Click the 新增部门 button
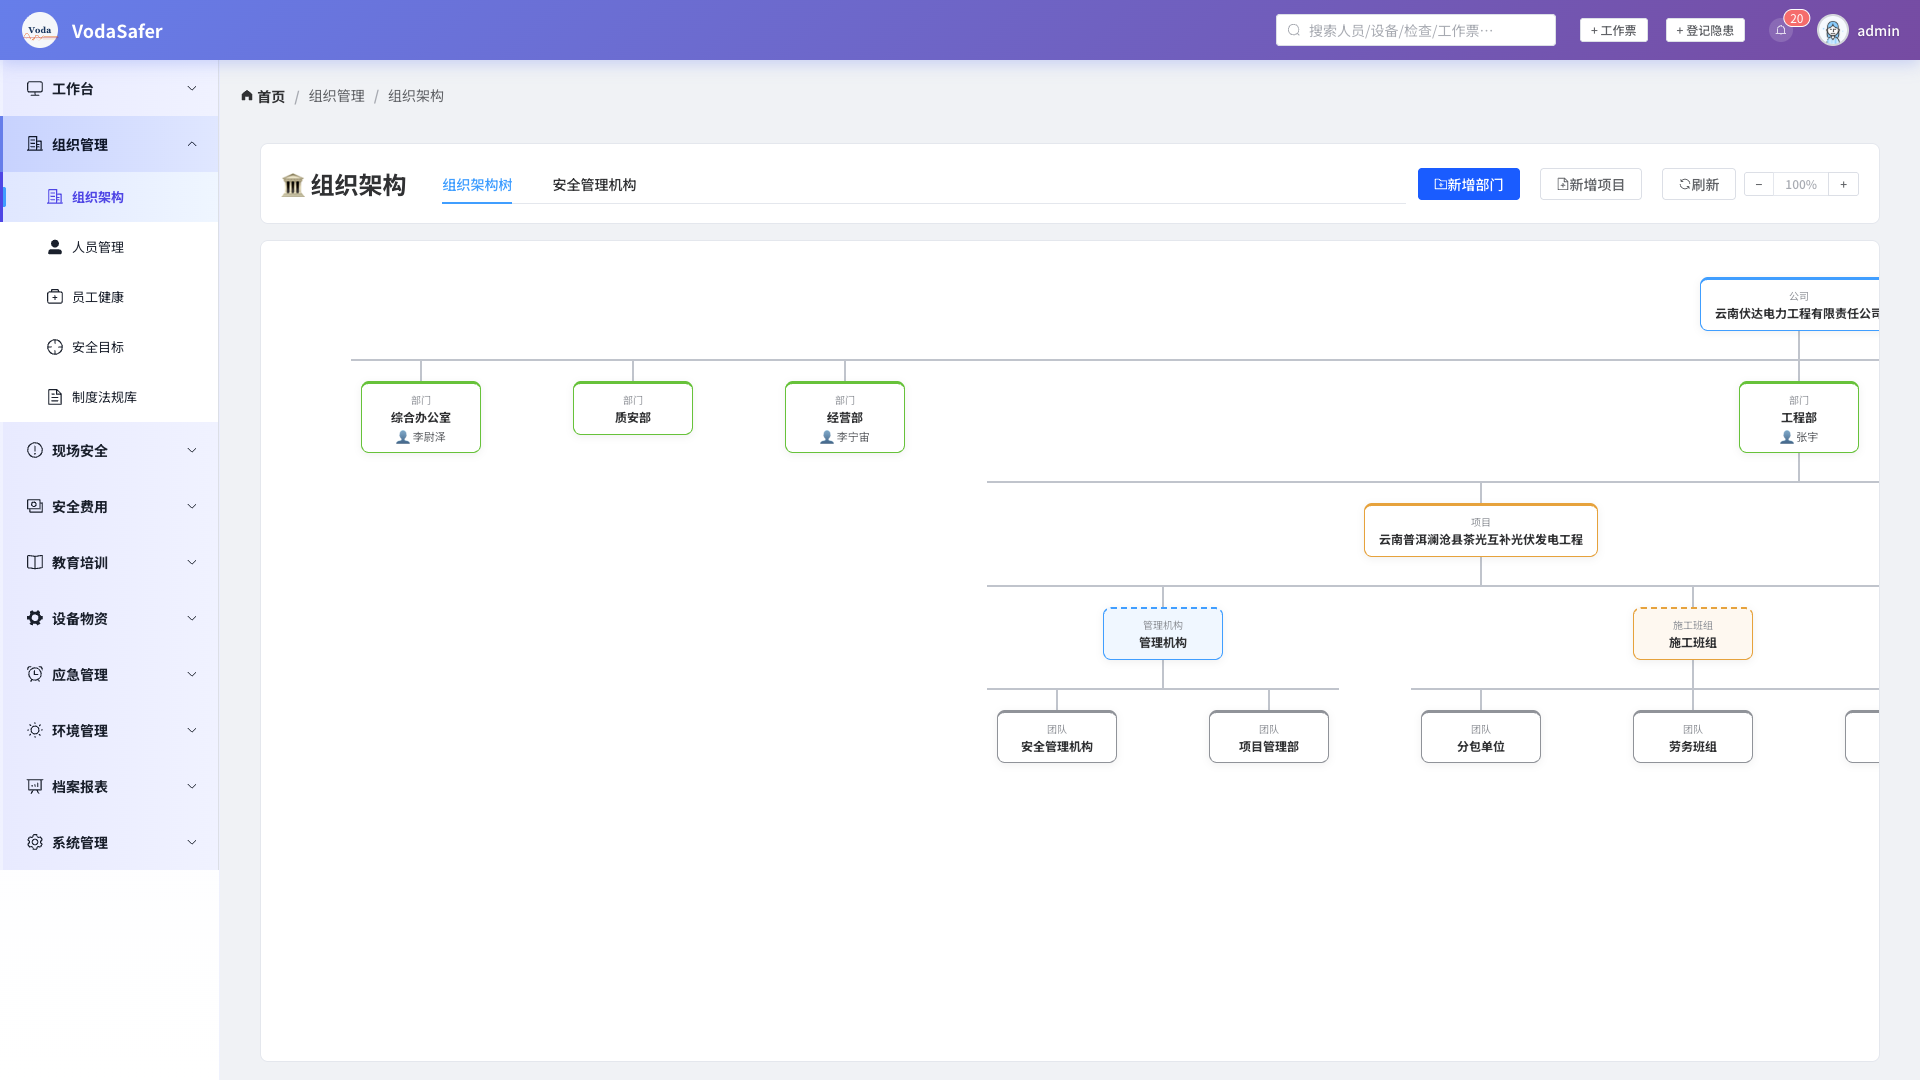 point(1468,184)
